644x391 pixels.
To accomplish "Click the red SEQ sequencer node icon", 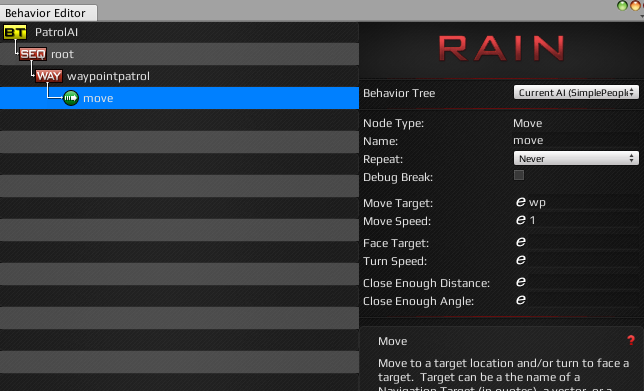I will (33, 54).
